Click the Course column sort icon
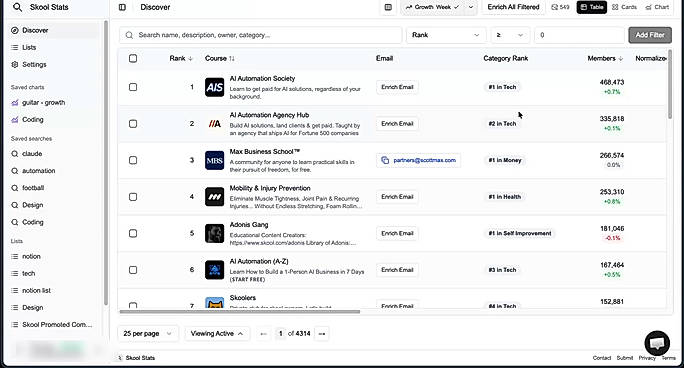Viewport: 684px width, 368px height. [232, 58]
